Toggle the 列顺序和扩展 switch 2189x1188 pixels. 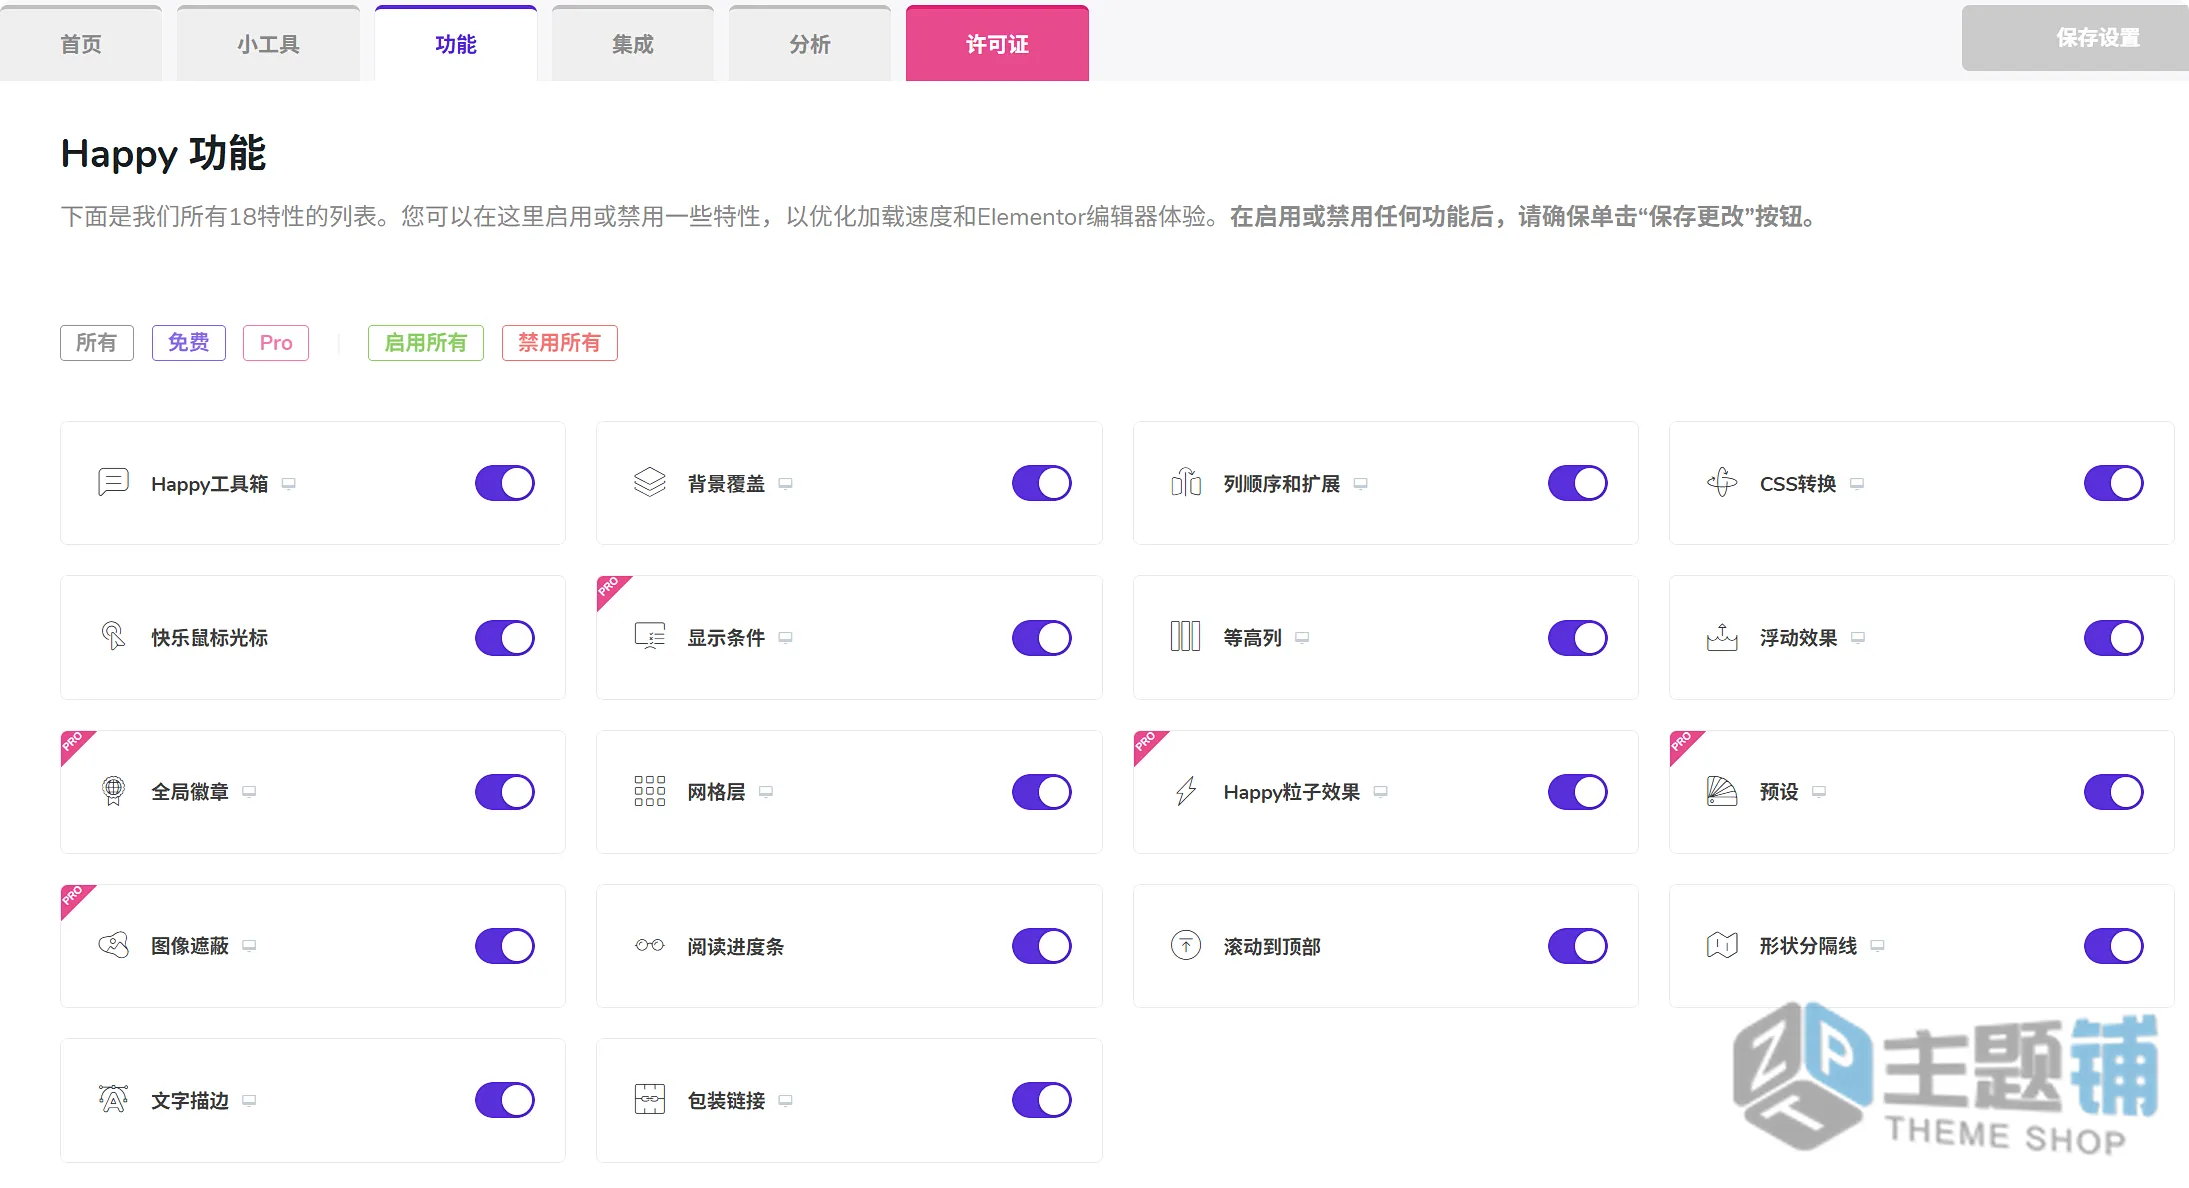[1577, 483]
